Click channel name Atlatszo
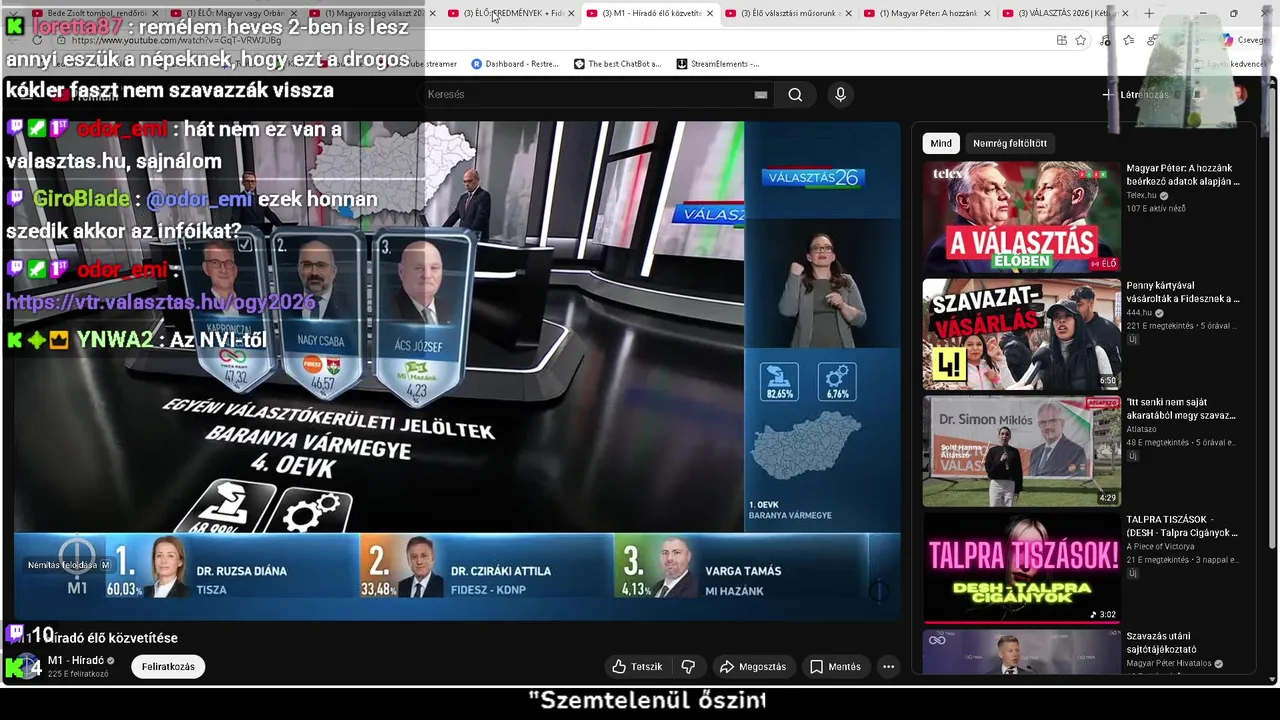Viewport: 1280px width, 720px height. [1141, 429]
